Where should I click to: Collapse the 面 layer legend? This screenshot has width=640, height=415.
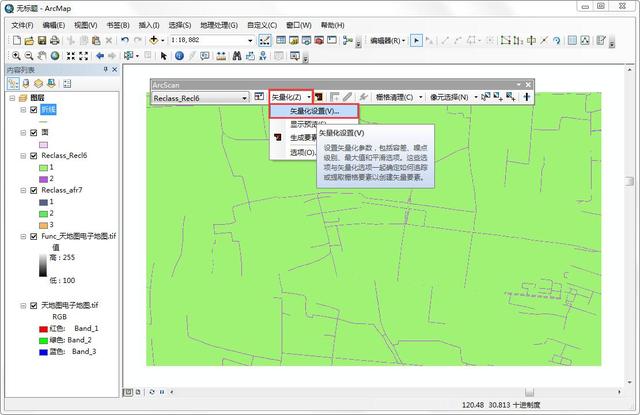click(x=23, y=133)
